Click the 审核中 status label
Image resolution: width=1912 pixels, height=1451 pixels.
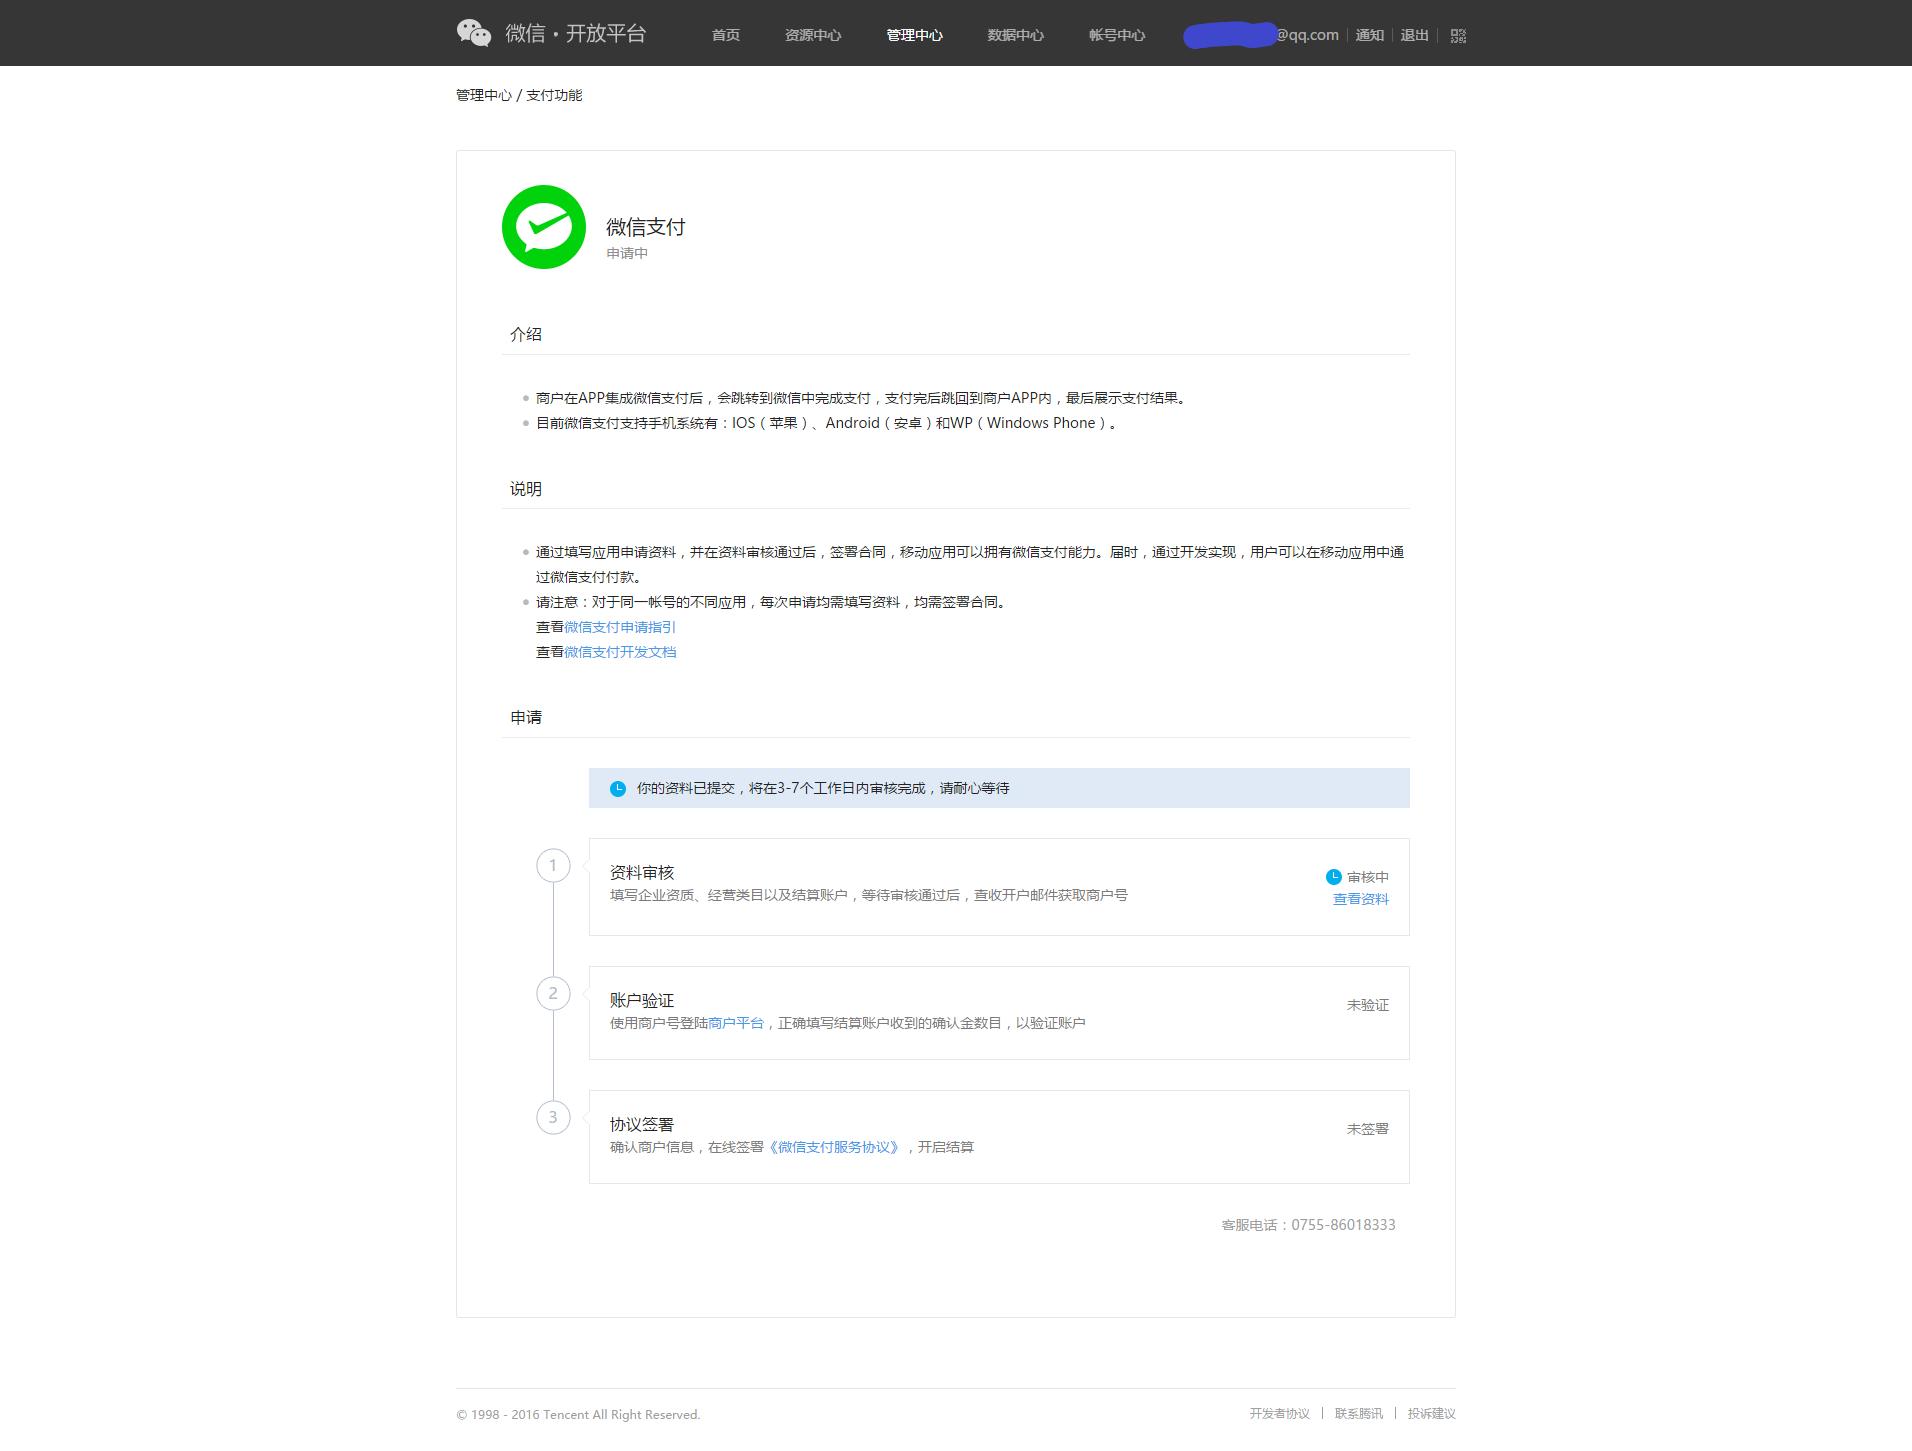[x=1368, y=877]
